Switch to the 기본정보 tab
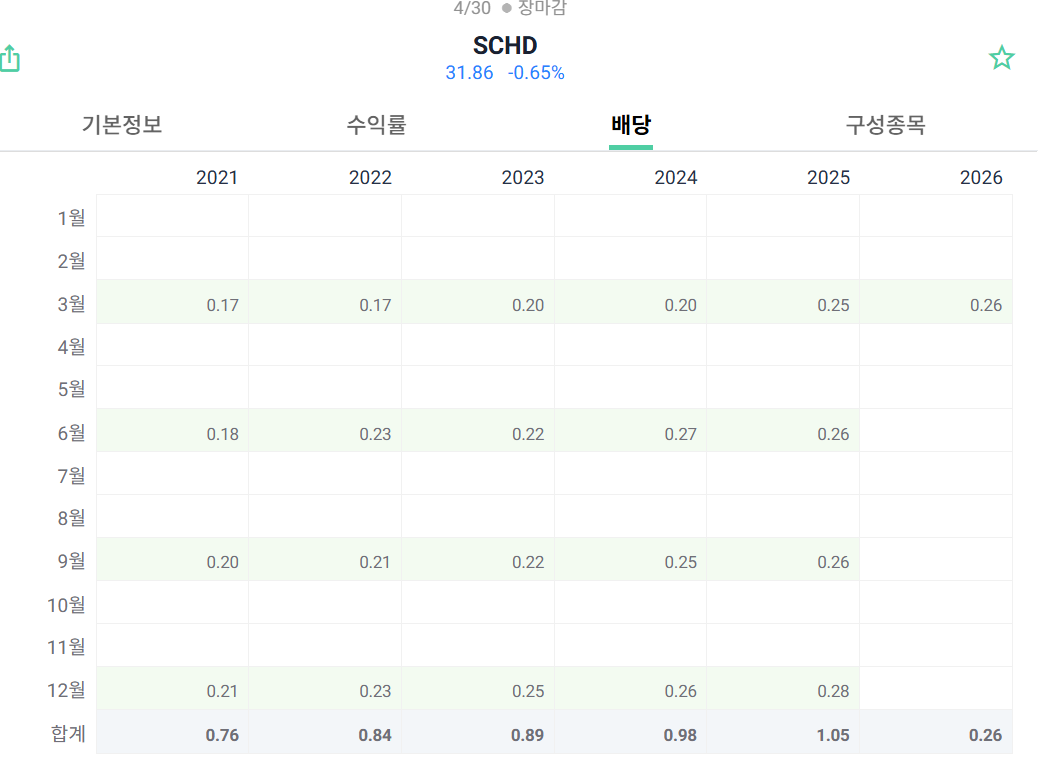1043x770 pixels. (122, 124)
